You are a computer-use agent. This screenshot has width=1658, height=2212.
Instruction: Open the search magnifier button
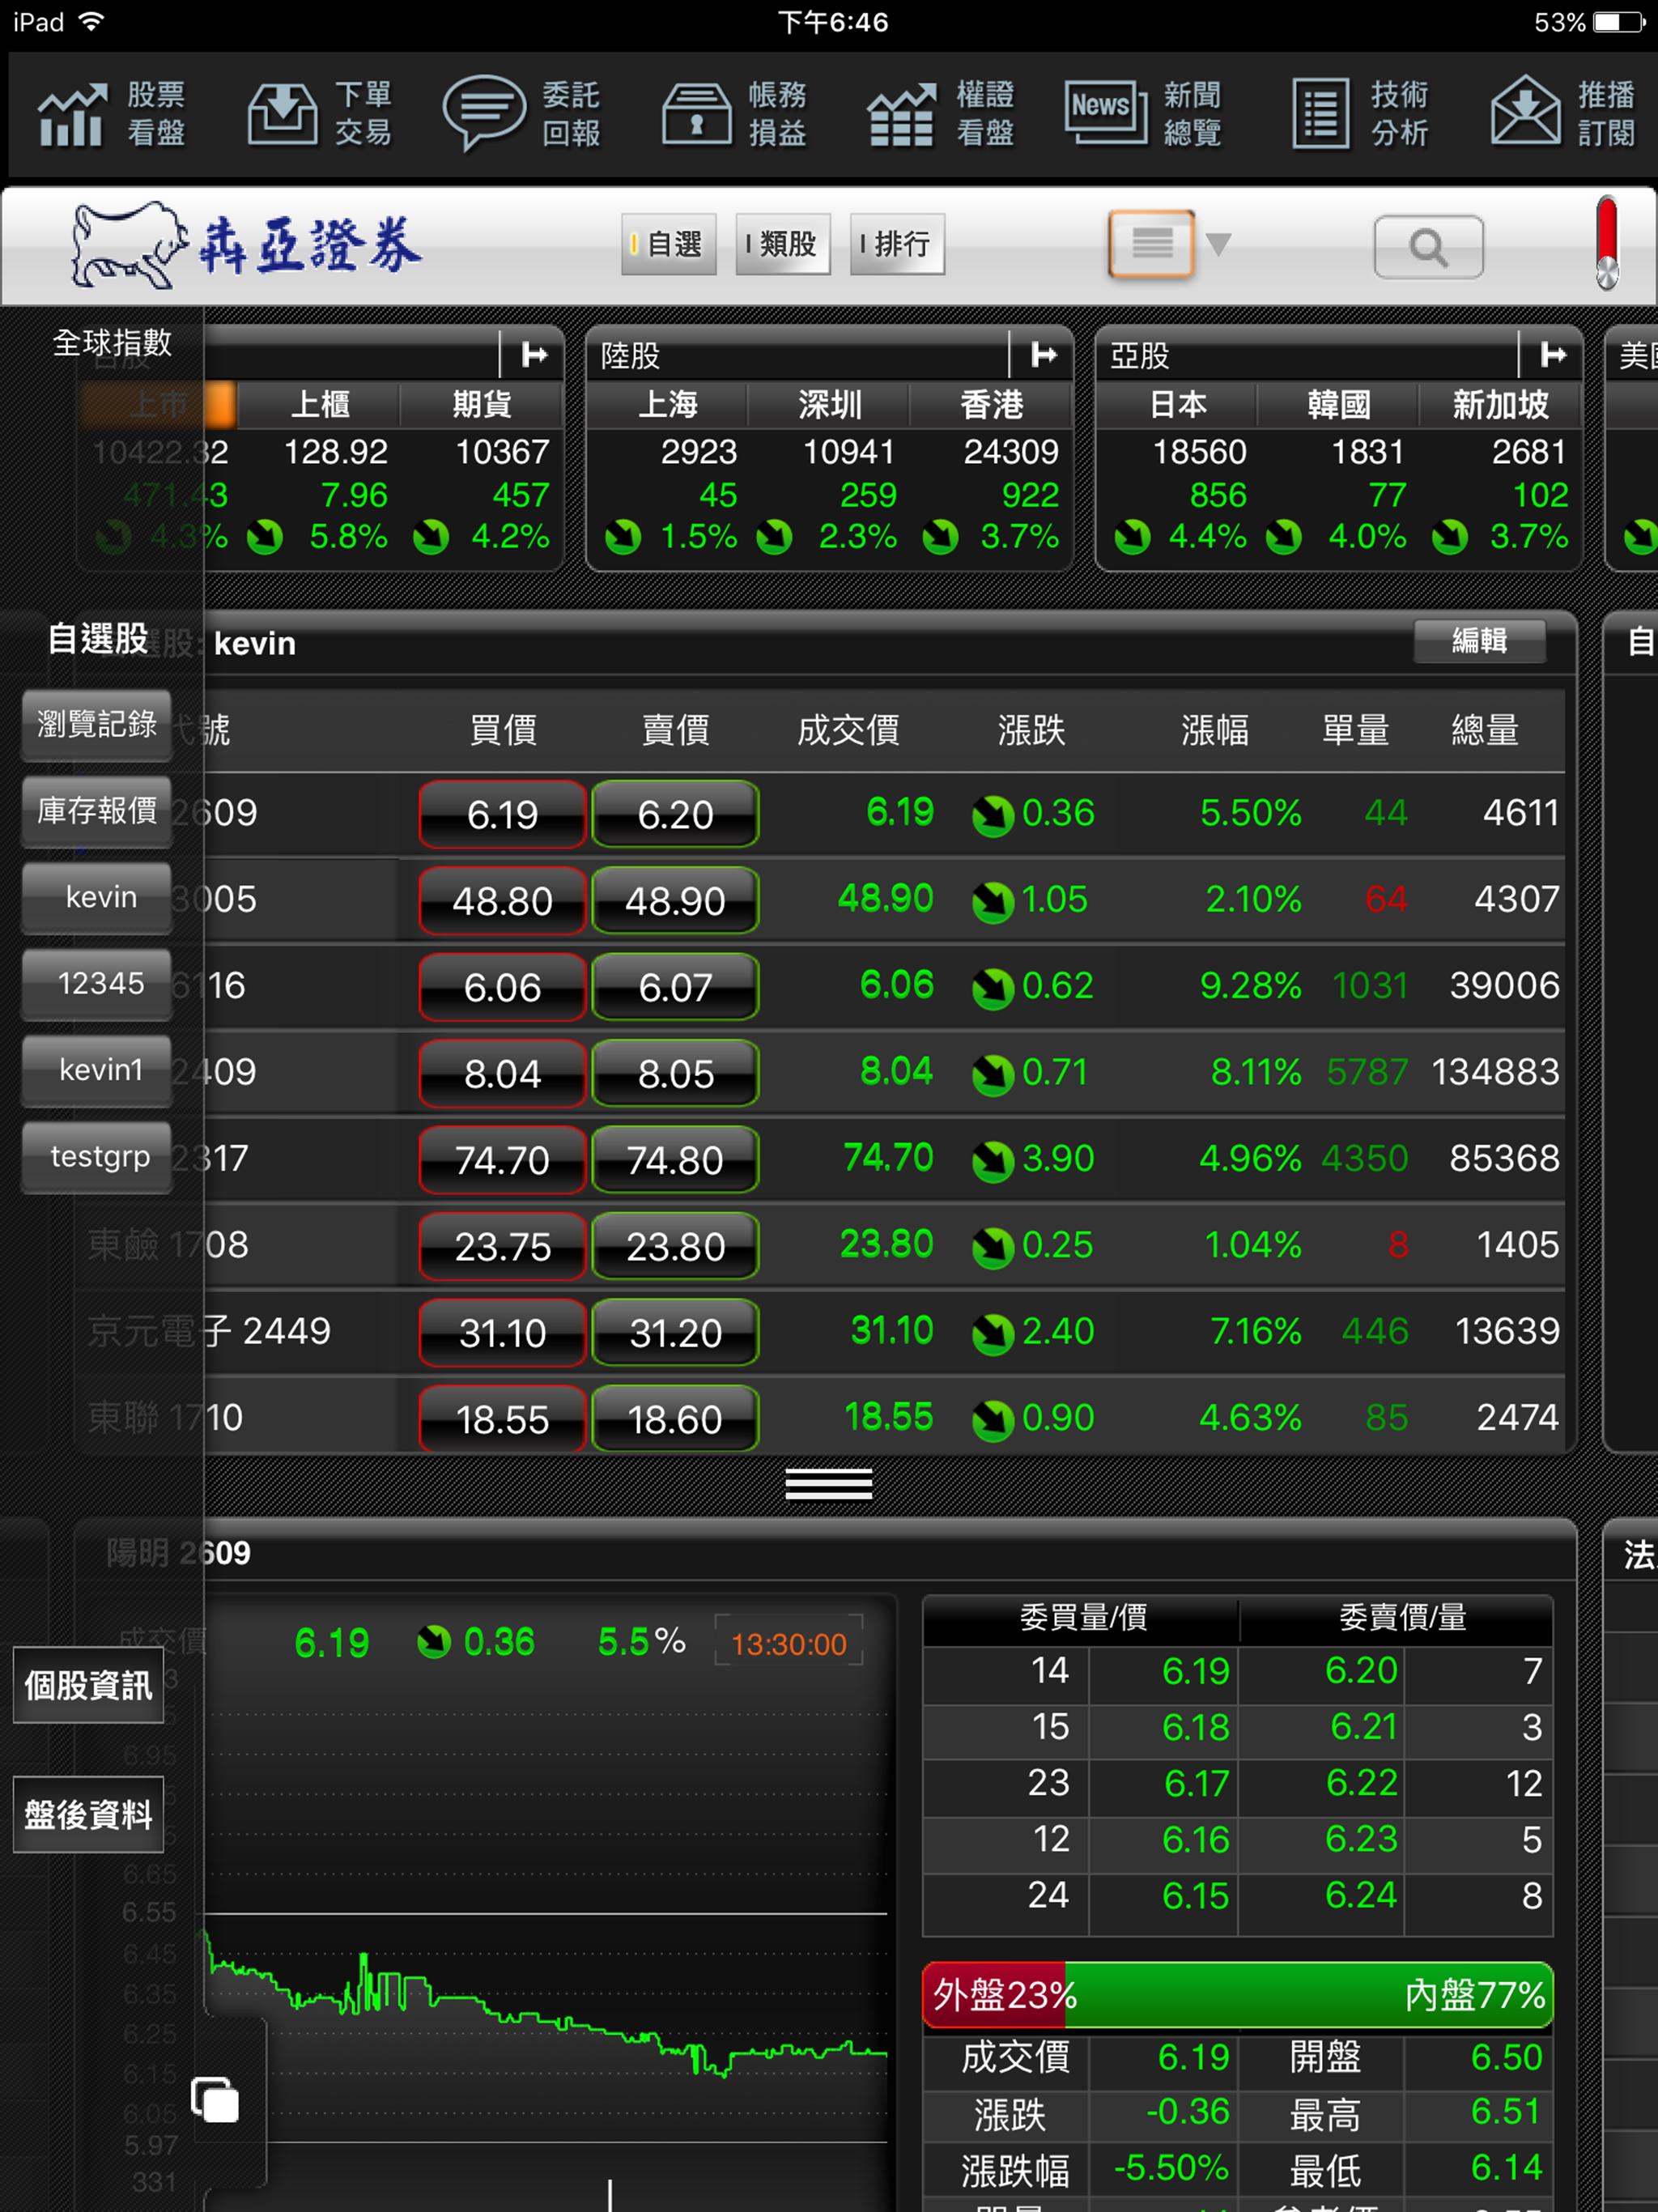tap(1428, 246)
